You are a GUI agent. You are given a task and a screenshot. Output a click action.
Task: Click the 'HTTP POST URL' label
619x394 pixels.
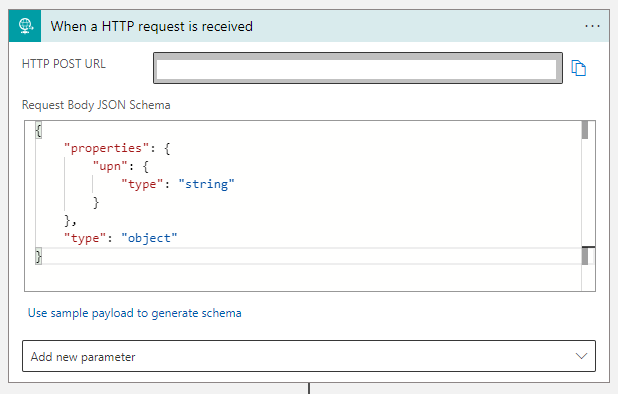64,64
